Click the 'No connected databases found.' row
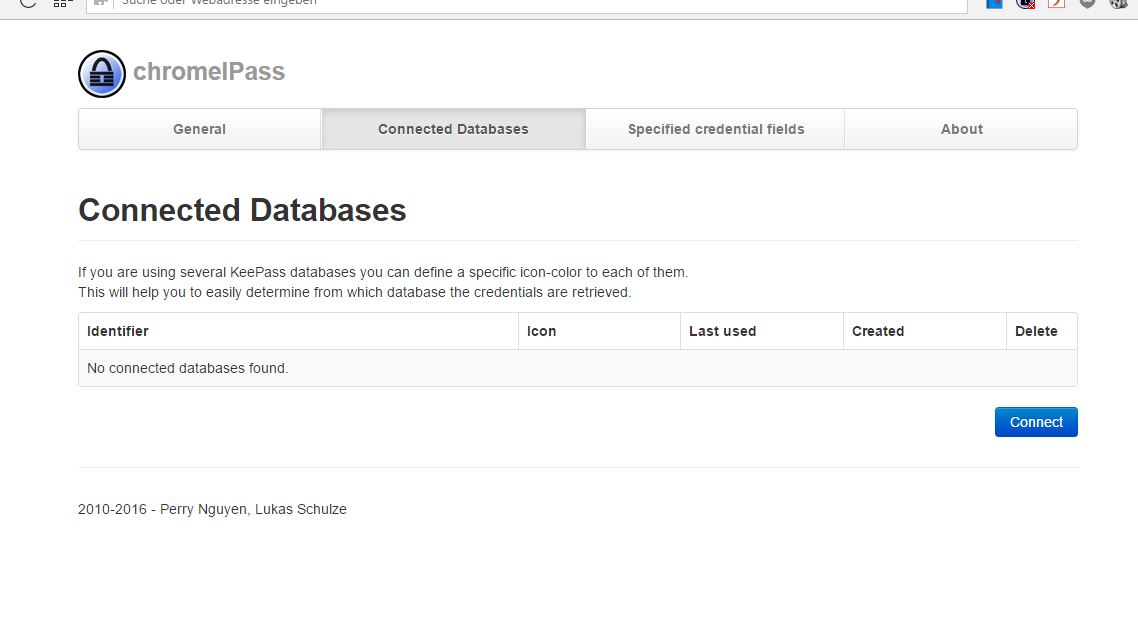Viewport: 1138px width, 630px height. tap(578, 368)
